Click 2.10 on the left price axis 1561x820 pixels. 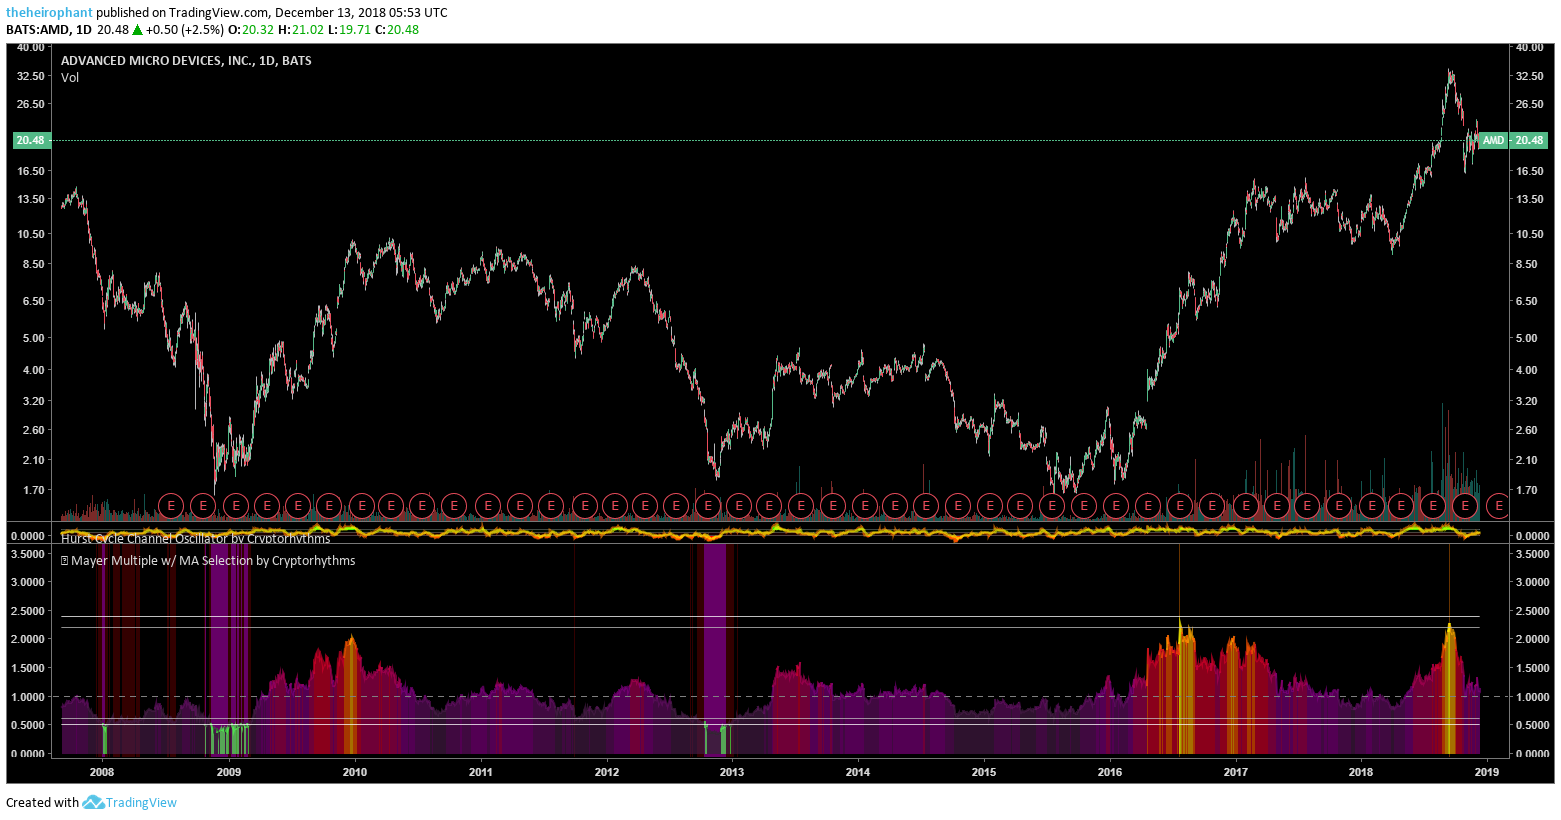(33, 460)
